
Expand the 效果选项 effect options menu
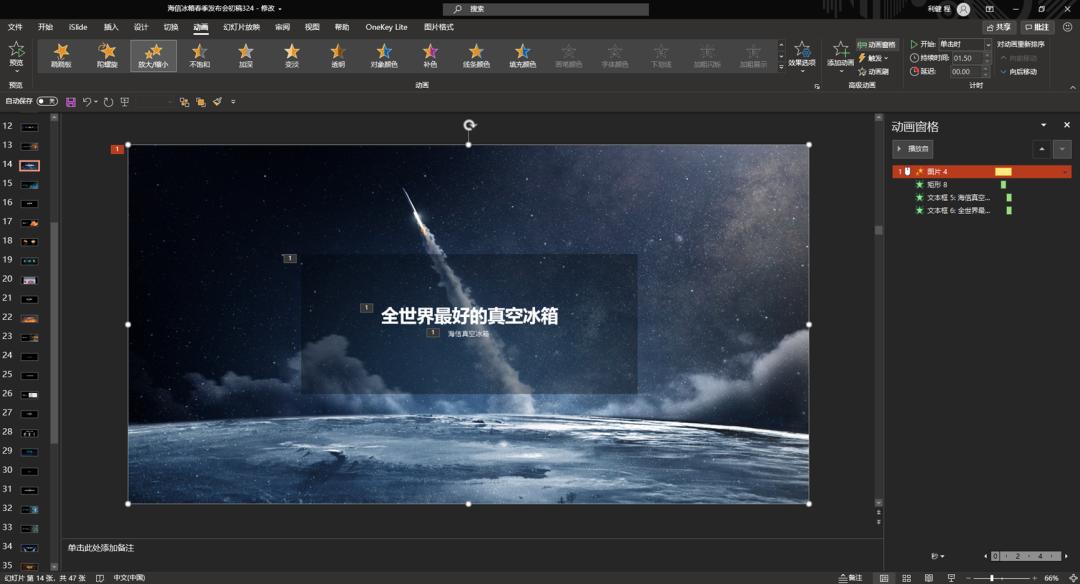(x=802, y=55)
